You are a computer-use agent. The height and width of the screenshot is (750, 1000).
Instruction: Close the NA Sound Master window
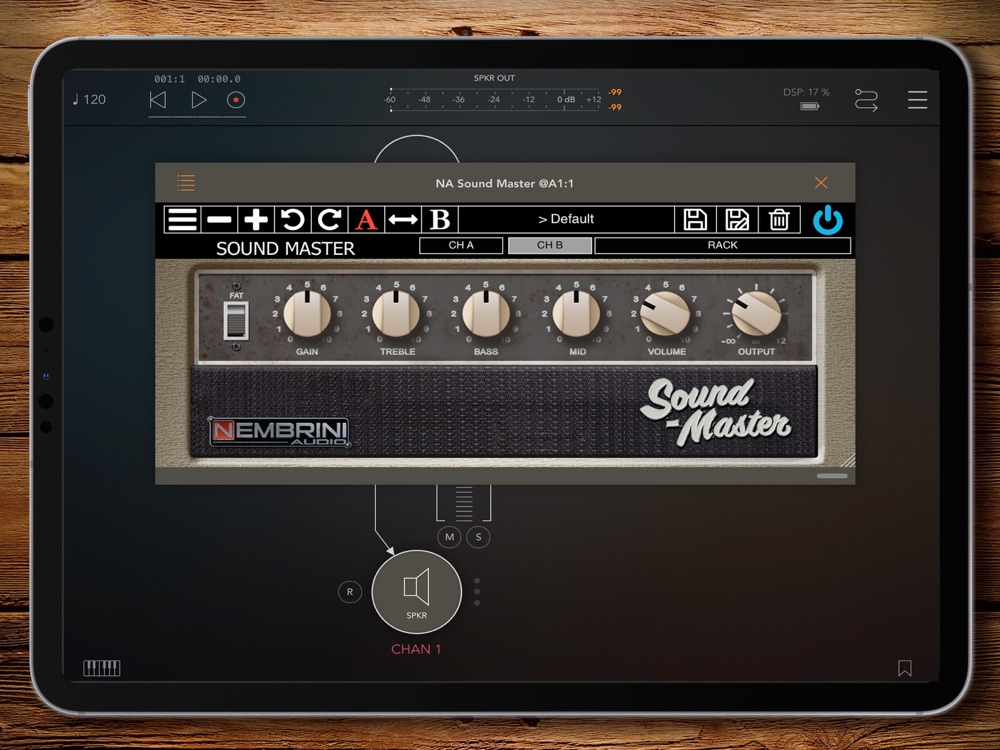[x=821, y=183]
